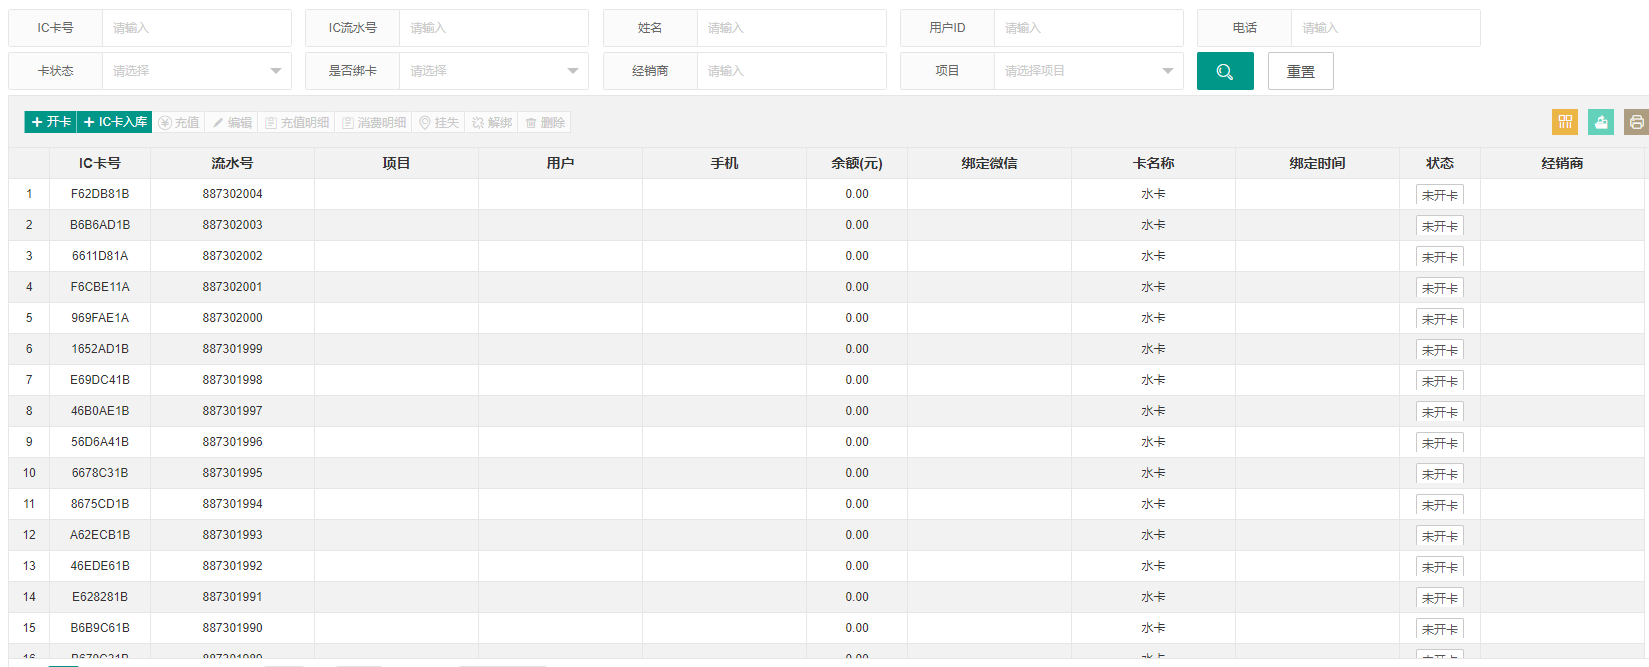Select card number F62DB81B
The image size is (1649, 667).
point(100,194)
